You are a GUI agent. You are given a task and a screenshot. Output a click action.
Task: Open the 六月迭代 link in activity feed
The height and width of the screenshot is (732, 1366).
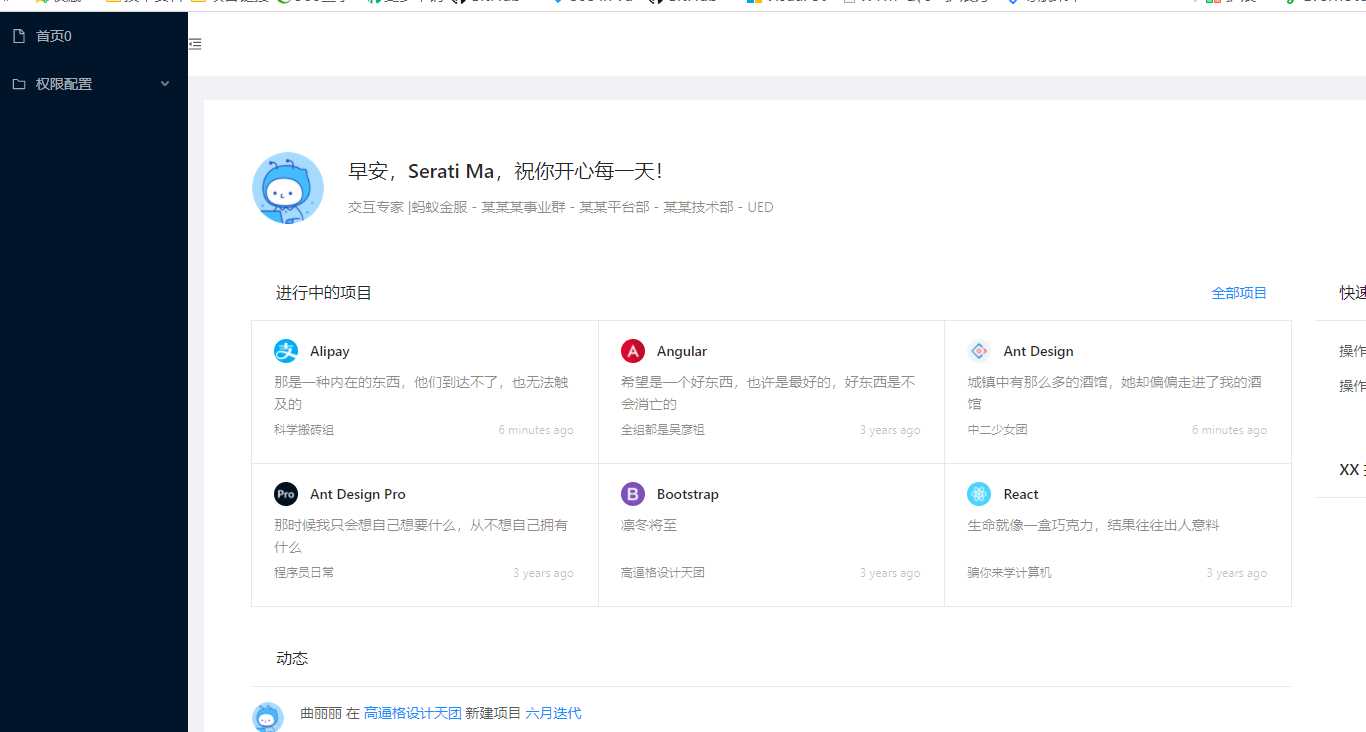[553, 713]
